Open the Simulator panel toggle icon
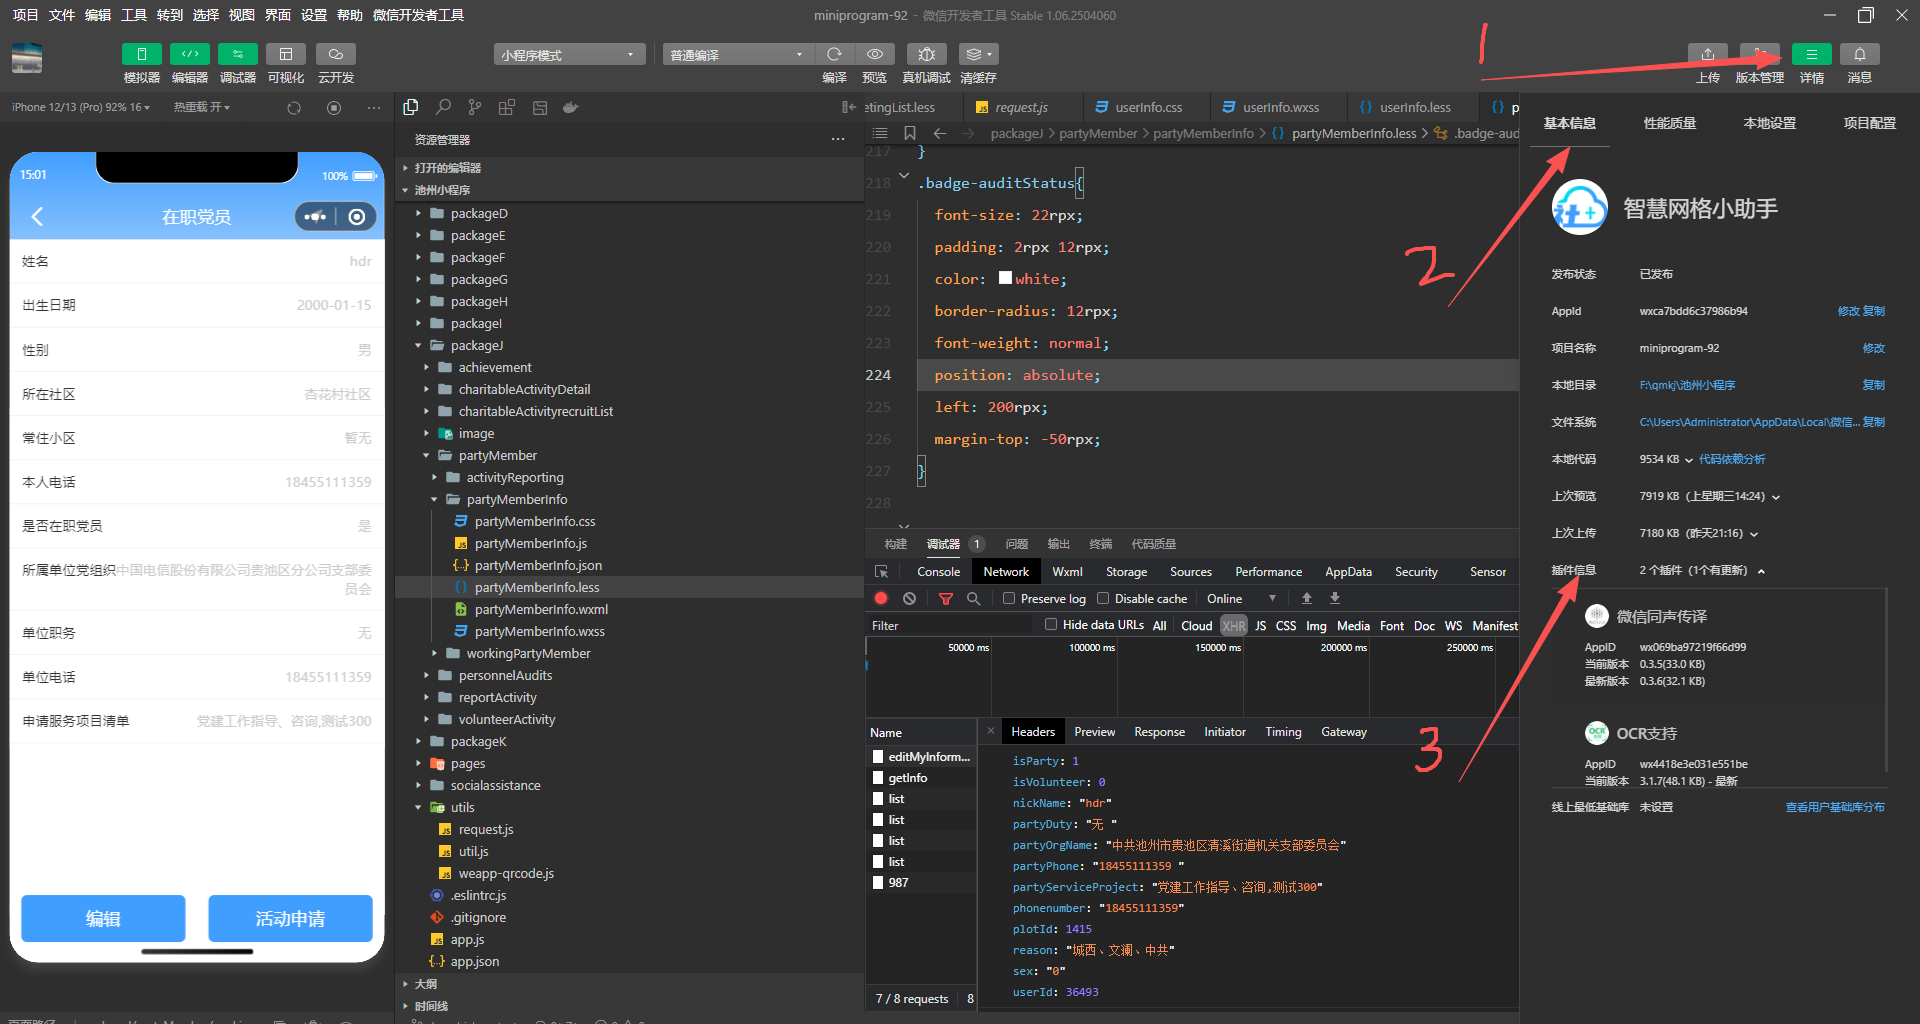Viewport: 1920px width, 1024px height. coord(141,54)
